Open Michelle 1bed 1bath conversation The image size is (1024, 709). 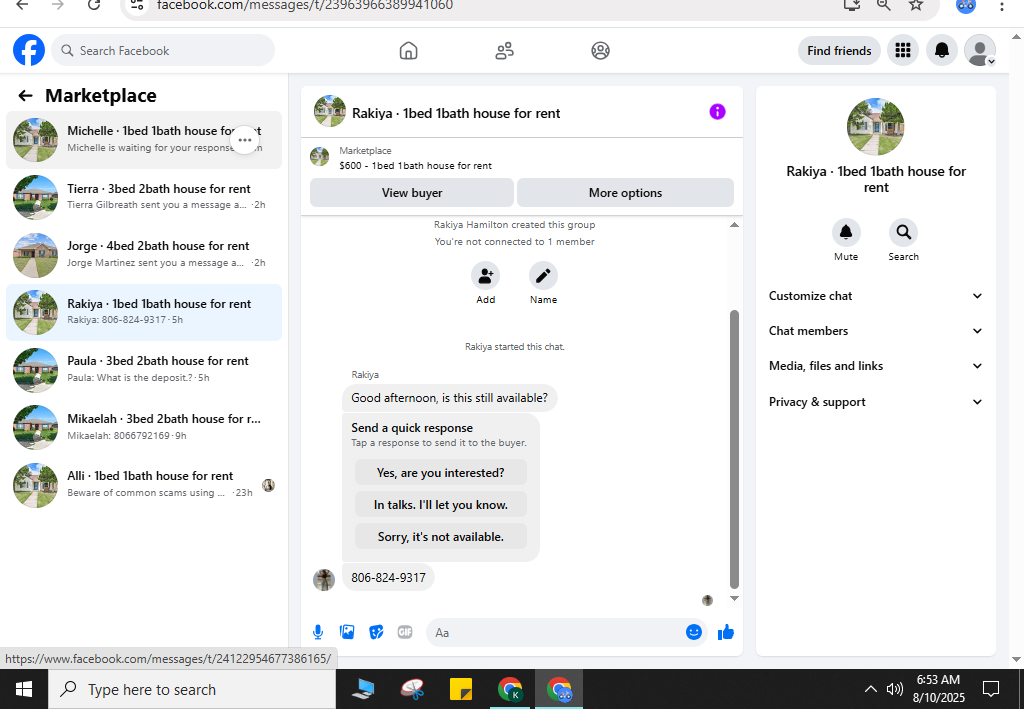click(x=144, y=140)
